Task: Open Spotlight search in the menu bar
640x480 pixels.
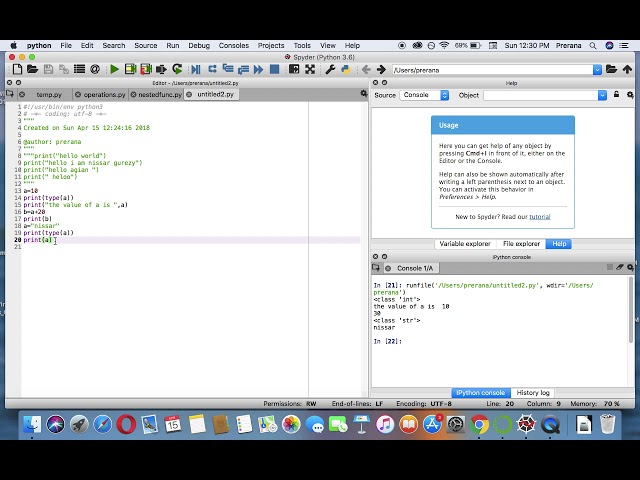Action: point(593,46)
